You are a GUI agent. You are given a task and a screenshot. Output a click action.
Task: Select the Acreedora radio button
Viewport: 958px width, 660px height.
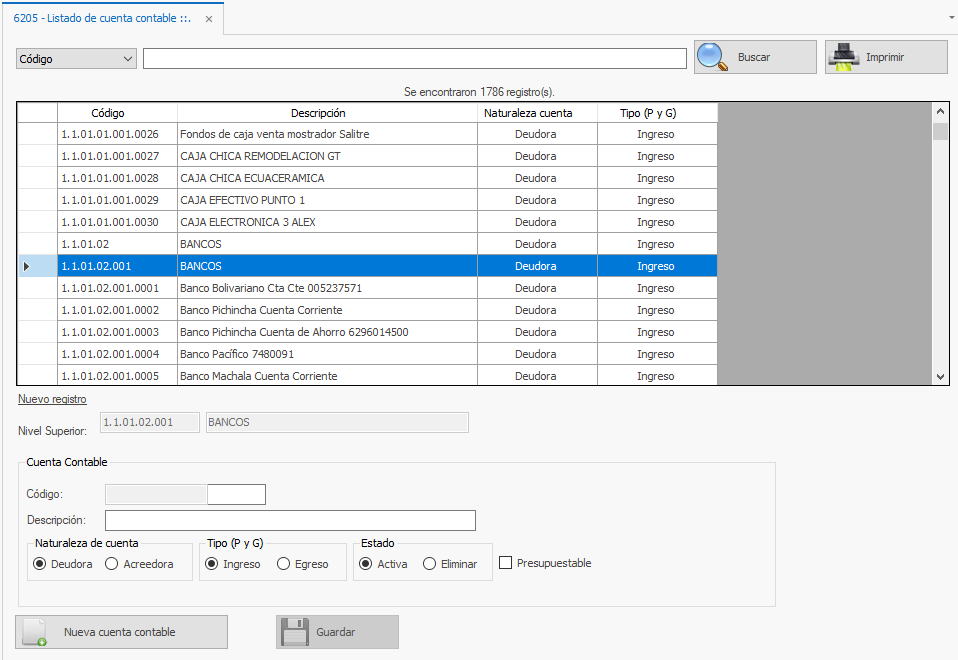pos(111,563)
